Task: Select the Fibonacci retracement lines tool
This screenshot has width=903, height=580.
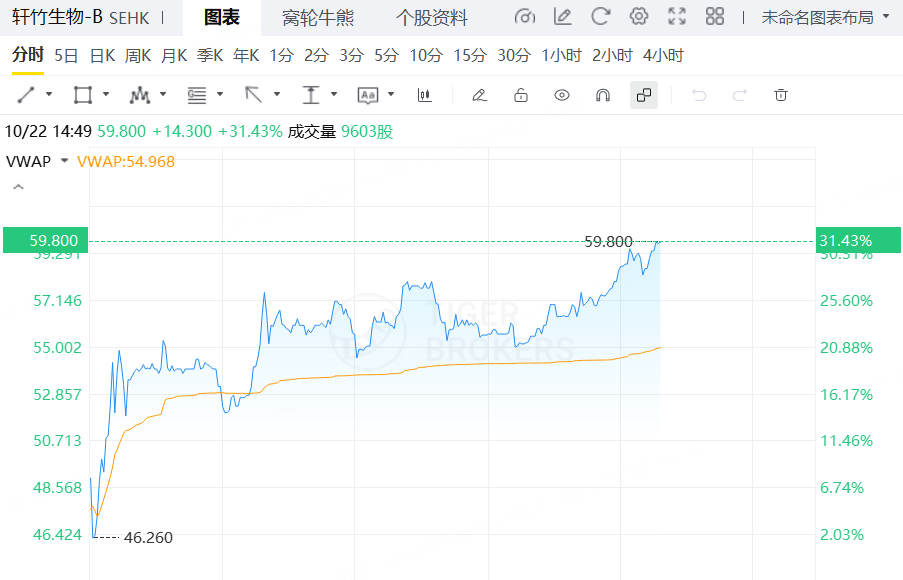Action: click(x=196, y=94)
